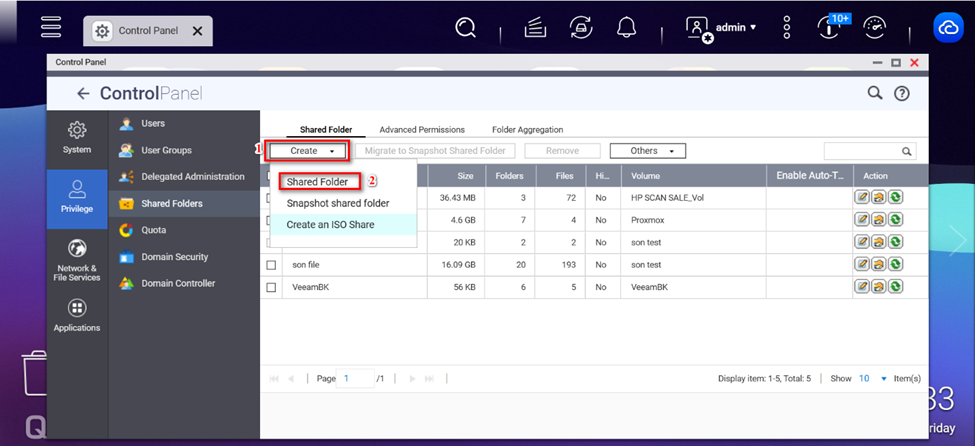Open the QTS main menu hamburger icon

[x=51, y=27]
